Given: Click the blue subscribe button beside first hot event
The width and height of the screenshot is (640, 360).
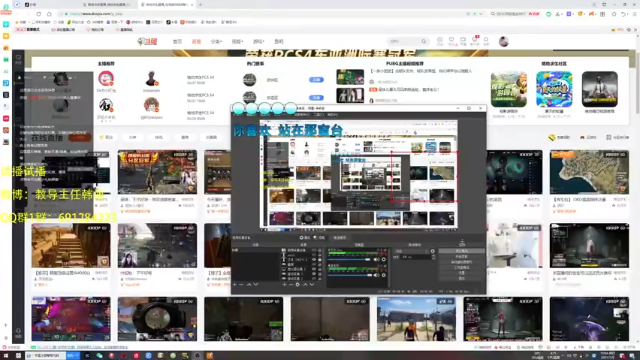Looking at the screenshot, I should point(316,80).
